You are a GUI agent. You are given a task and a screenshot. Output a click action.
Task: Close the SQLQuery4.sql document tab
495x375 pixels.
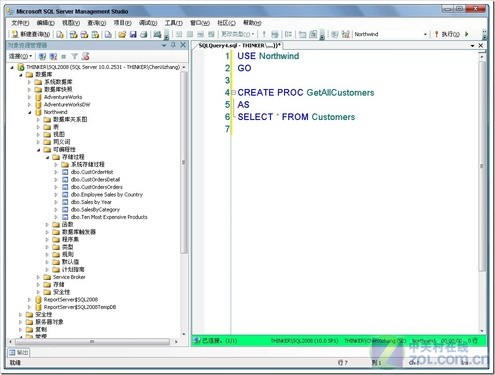click(x=481, y=45)
